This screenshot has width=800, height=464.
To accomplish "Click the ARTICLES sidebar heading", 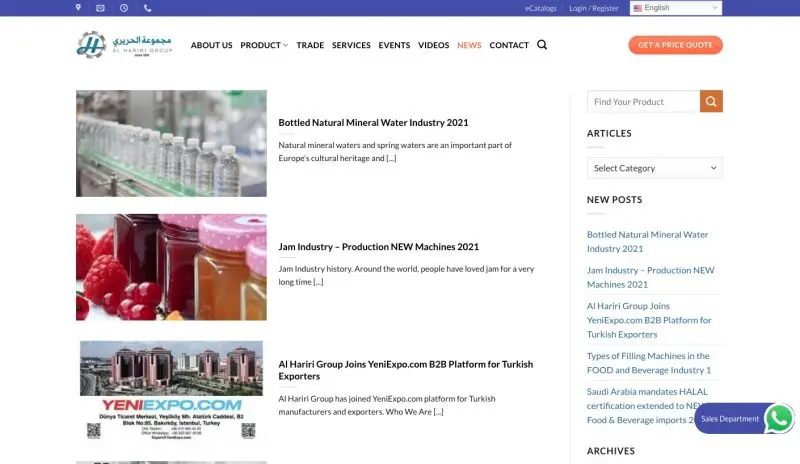I will pos(609,133).
